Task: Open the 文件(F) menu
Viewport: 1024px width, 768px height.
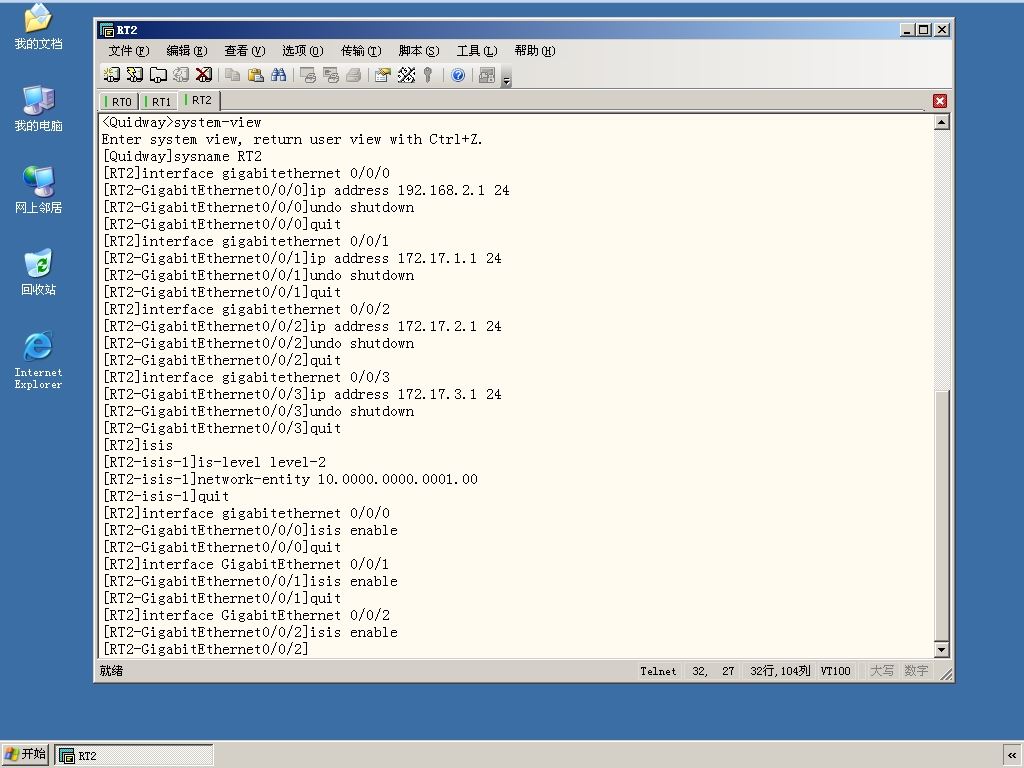Action: point(129,51)
